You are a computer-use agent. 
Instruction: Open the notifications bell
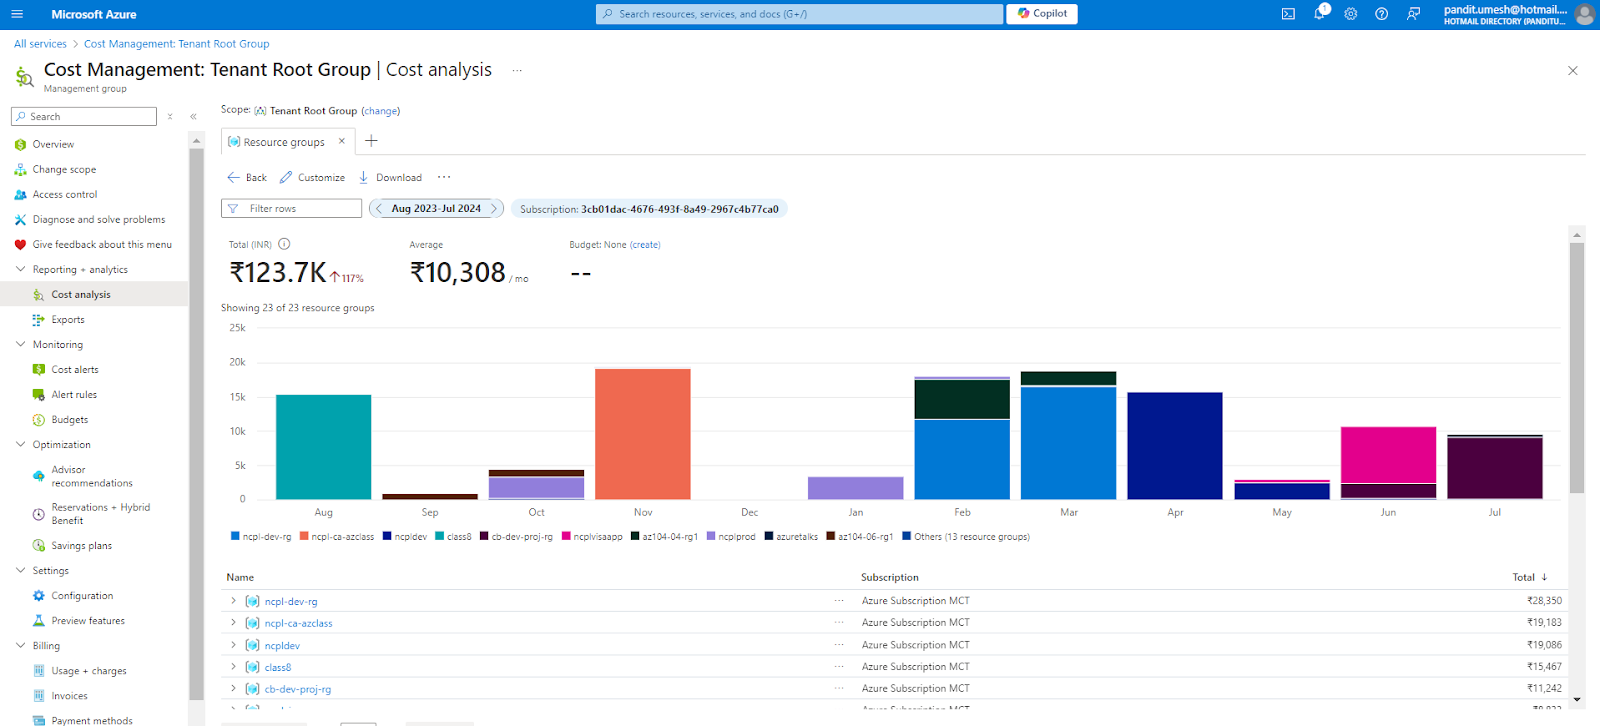point(1320,13)
